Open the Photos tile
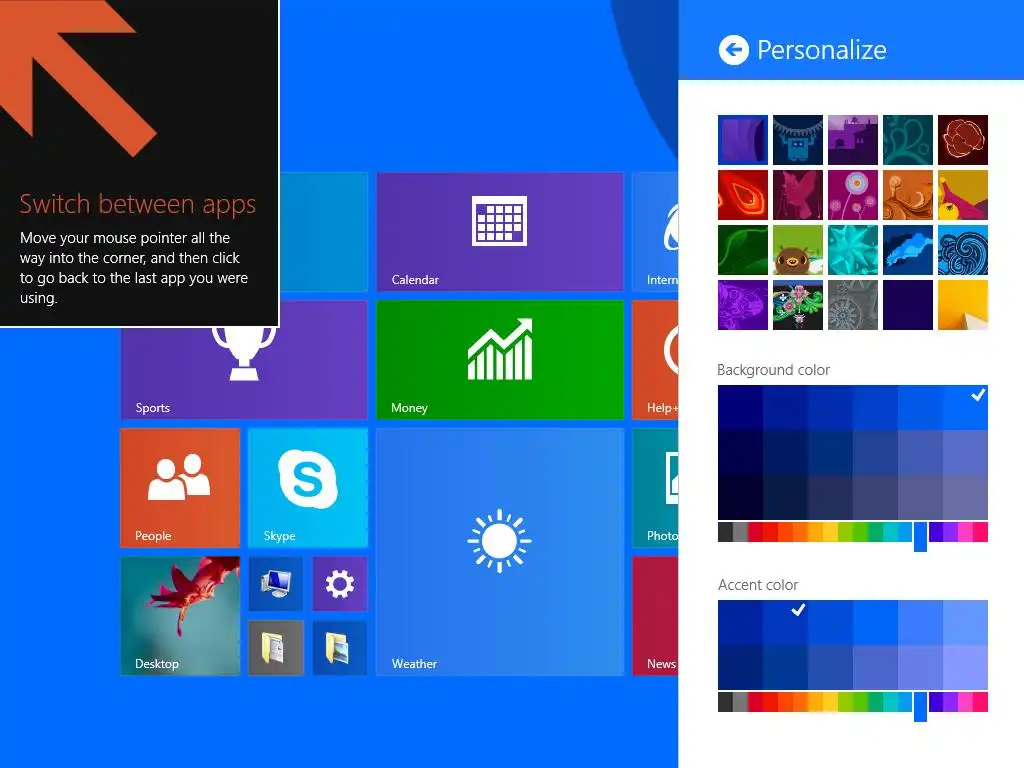Screen dimensions: 1024x768 coord(656,487)
